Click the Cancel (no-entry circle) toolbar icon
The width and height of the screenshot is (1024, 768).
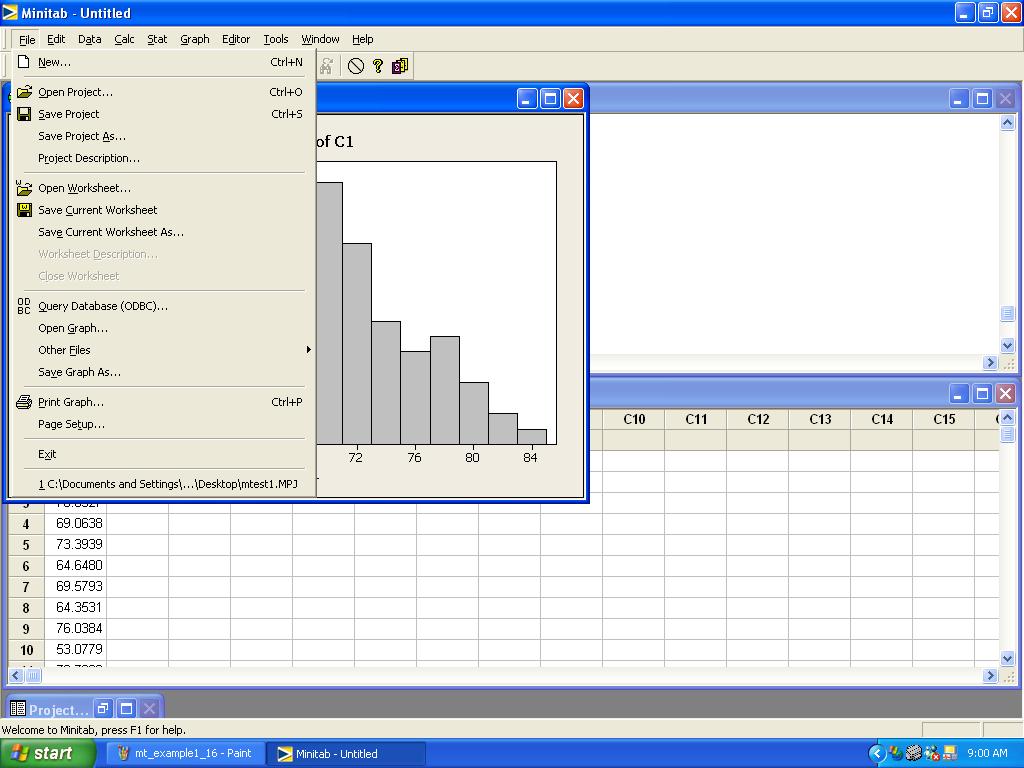pyautogui.click(x=356, y=66)
